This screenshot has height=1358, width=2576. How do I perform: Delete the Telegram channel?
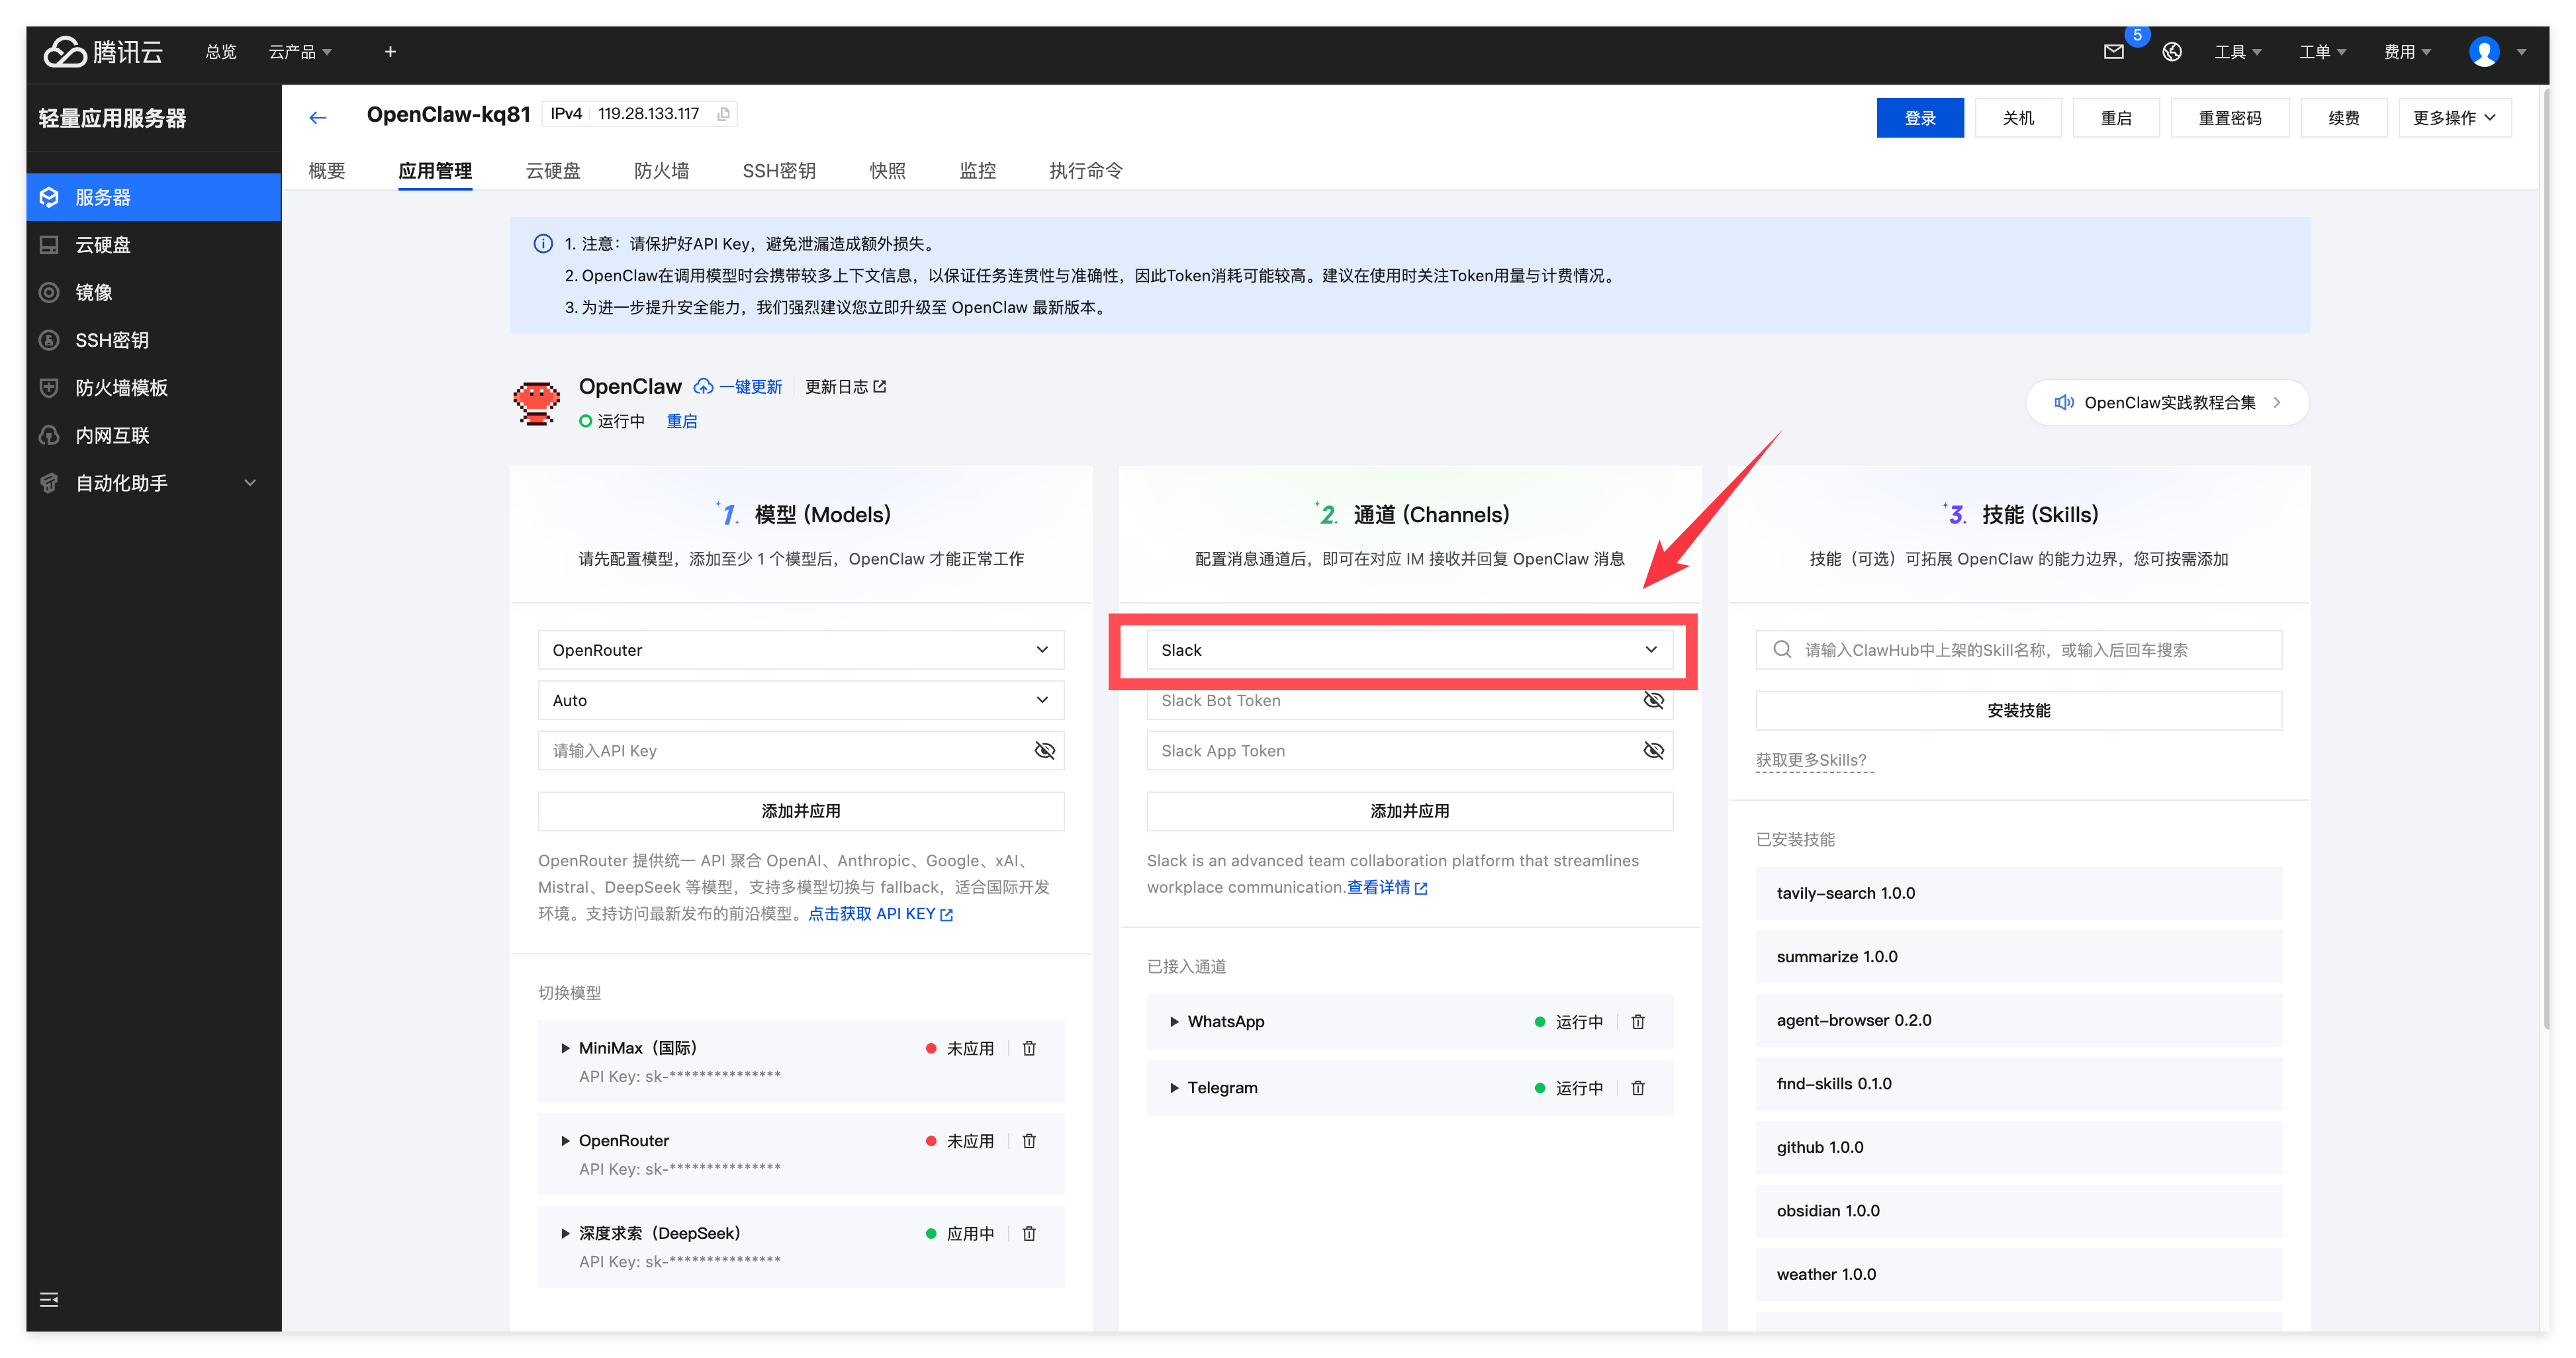click(x=1638, y=1087)
